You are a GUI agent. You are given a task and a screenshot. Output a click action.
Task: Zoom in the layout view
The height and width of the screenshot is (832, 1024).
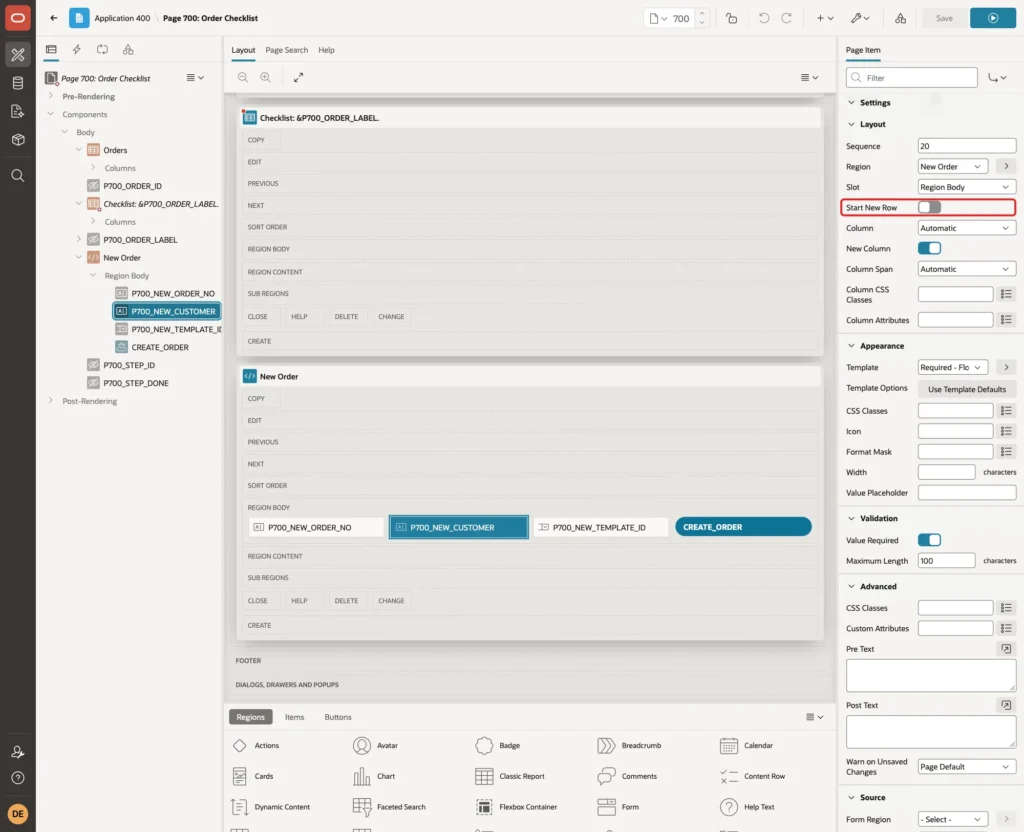(265, 78)
